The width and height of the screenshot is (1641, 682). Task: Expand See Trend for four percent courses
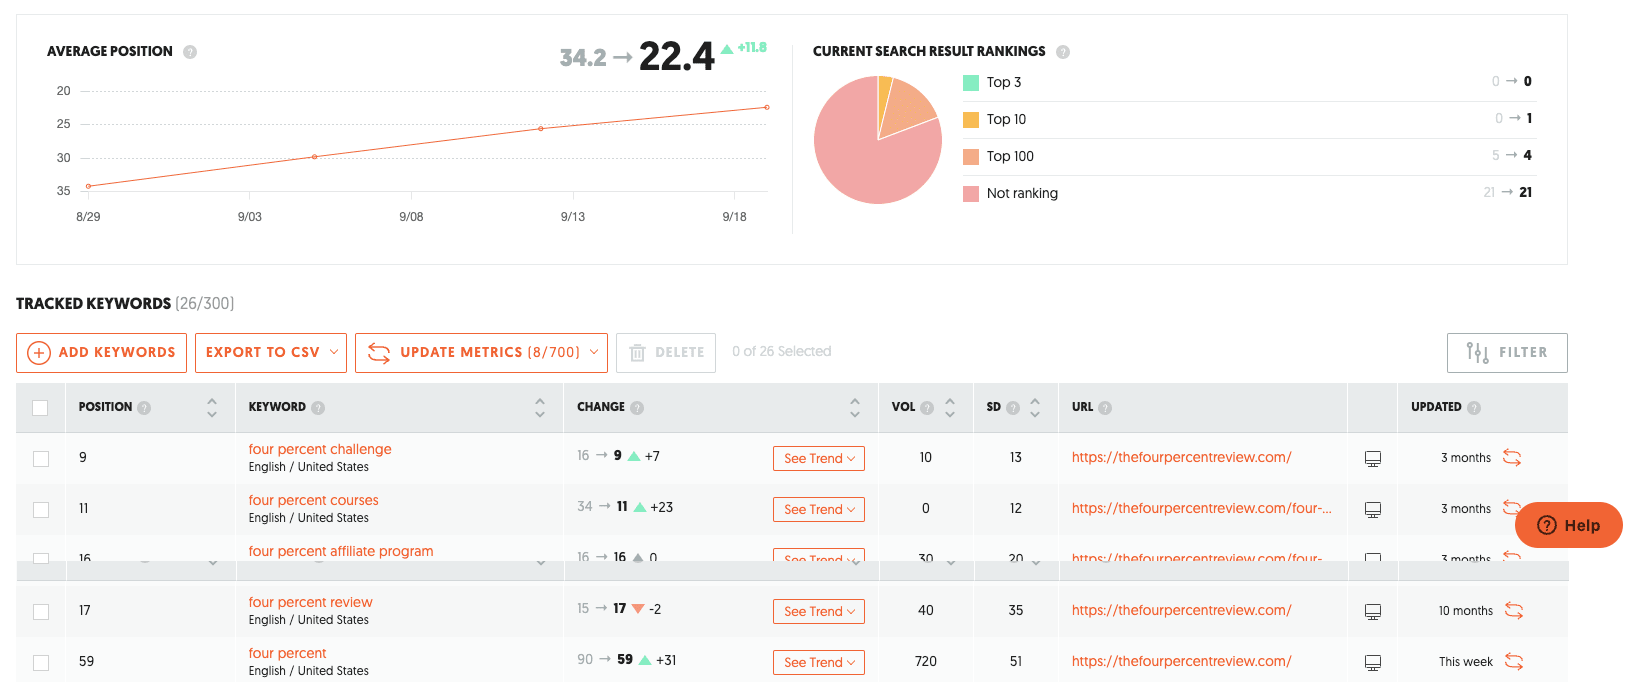point(819,510)
